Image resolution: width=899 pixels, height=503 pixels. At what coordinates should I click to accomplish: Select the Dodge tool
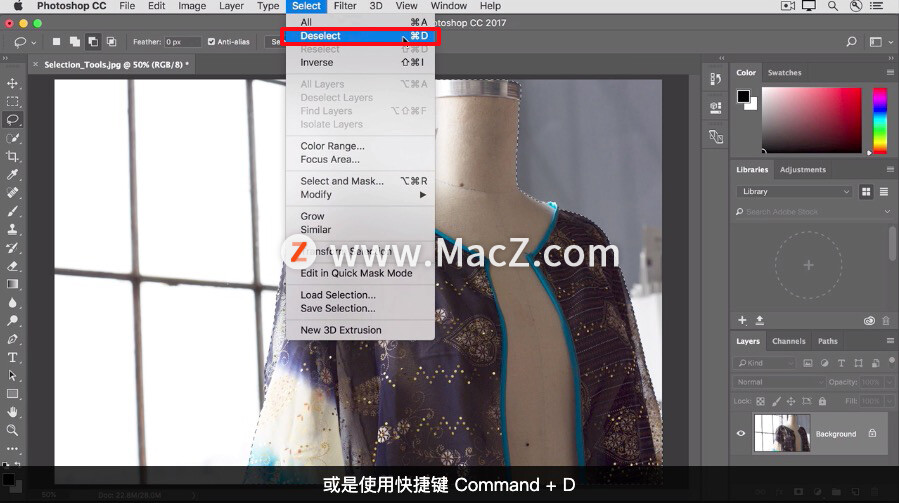(x=12, y=321)
